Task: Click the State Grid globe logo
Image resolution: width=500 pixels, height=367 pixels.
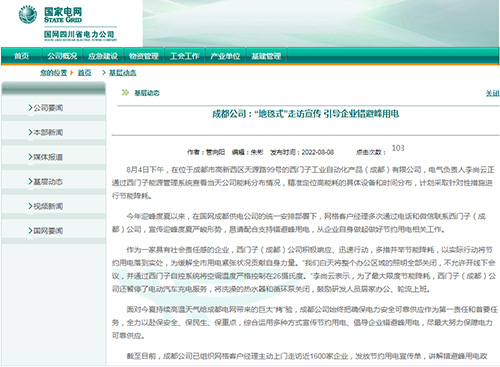Action: (x=28, y=15)
